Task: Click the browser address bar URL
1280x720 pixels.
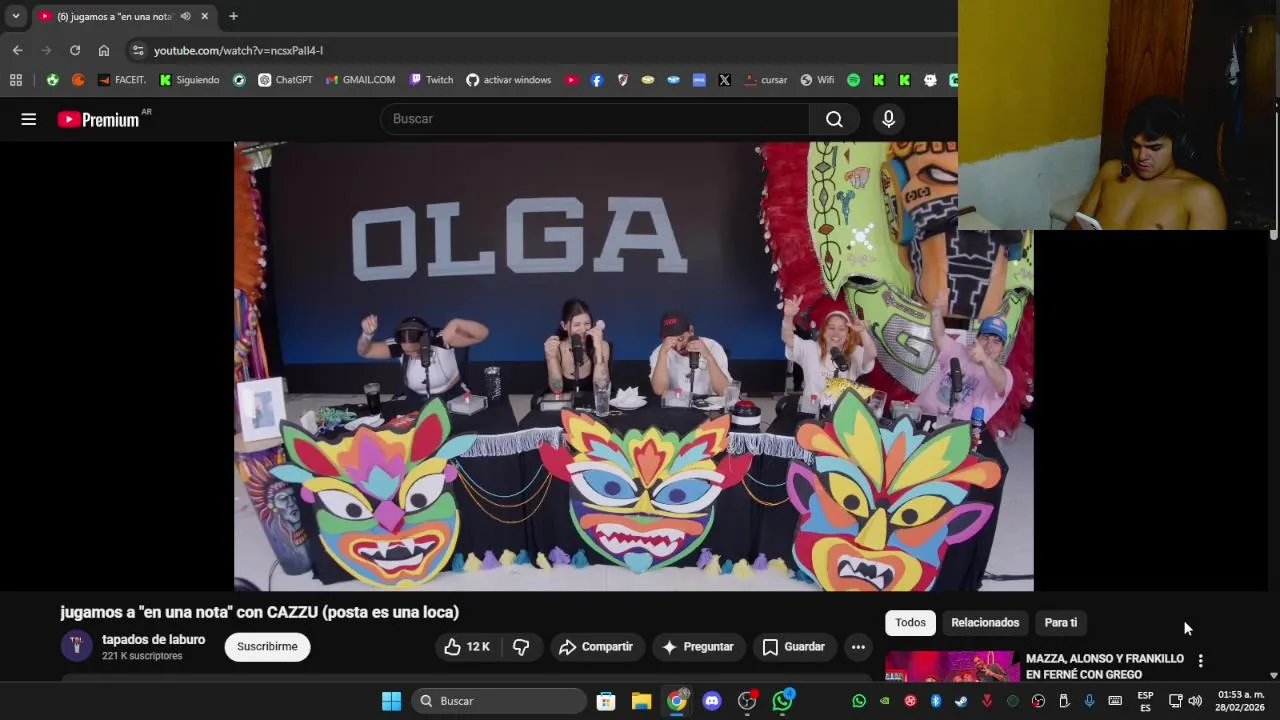Action: coord(238,50)
